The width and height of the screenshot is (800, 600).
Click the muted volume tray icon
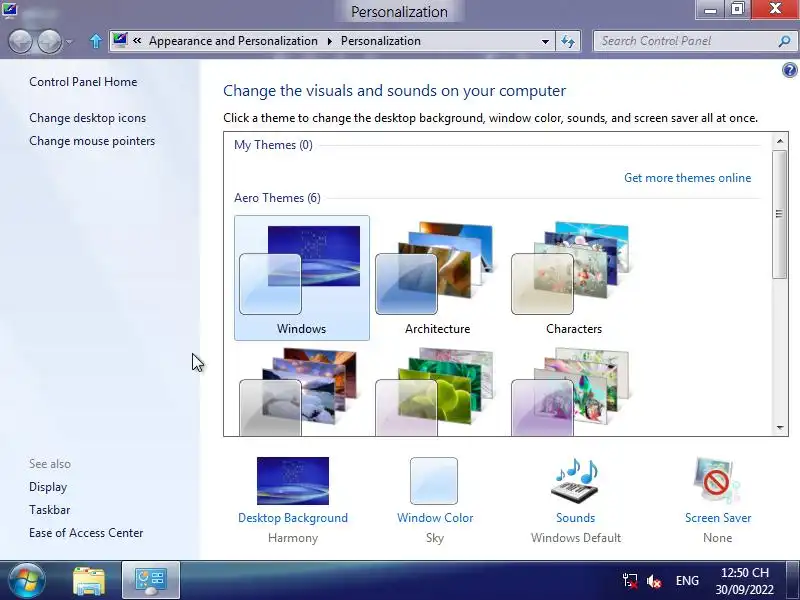tap(654, 581)
